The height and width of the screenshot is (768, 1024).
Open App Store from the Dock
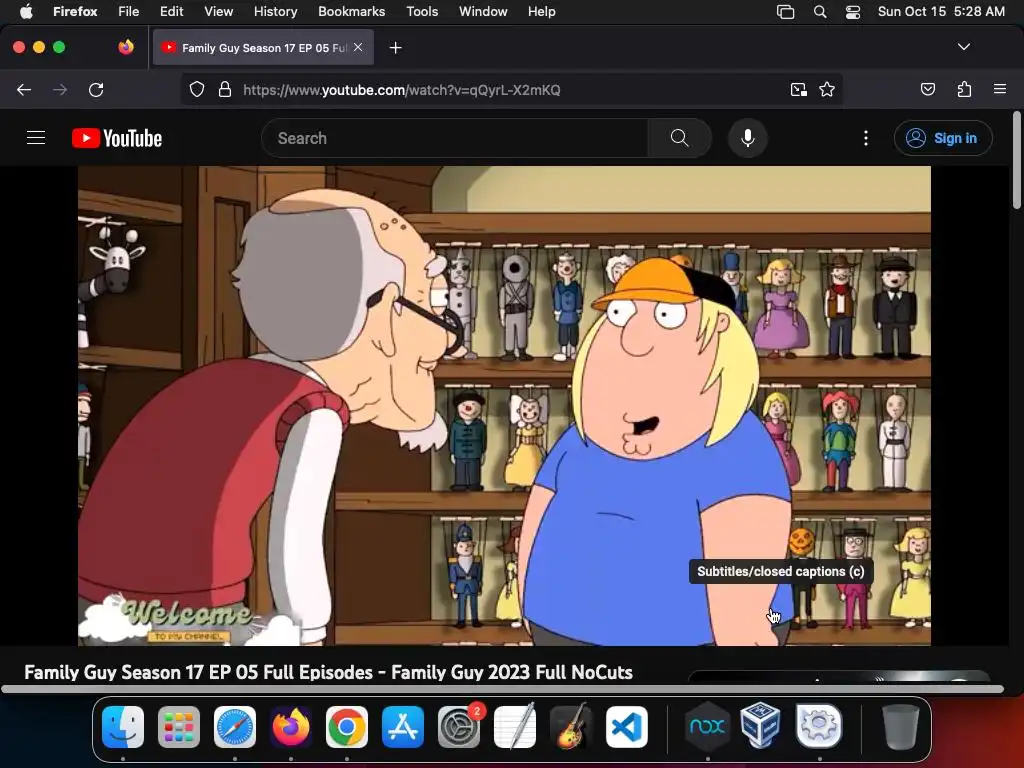(x=403, y=726)
